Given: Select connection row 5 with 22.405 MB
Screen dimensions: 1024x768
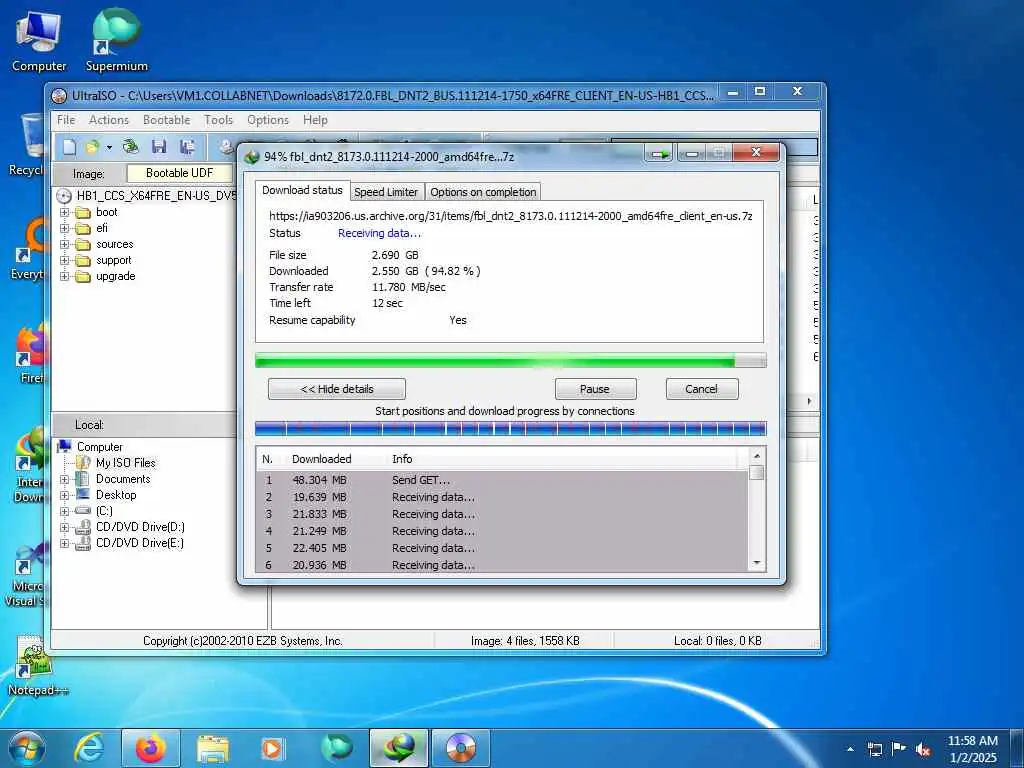Looking at the screenshot, I should click(503, 548).
